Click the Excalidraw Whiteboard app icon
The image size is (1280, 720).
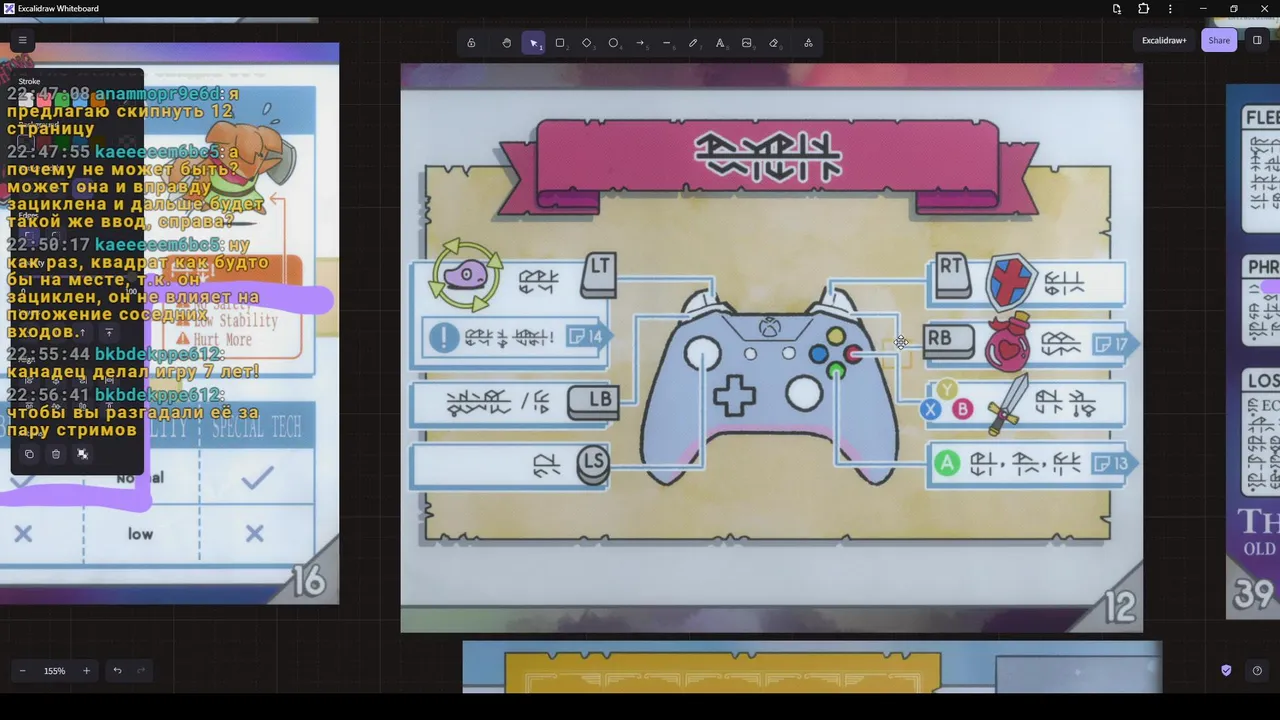click(x=9, y=9)
